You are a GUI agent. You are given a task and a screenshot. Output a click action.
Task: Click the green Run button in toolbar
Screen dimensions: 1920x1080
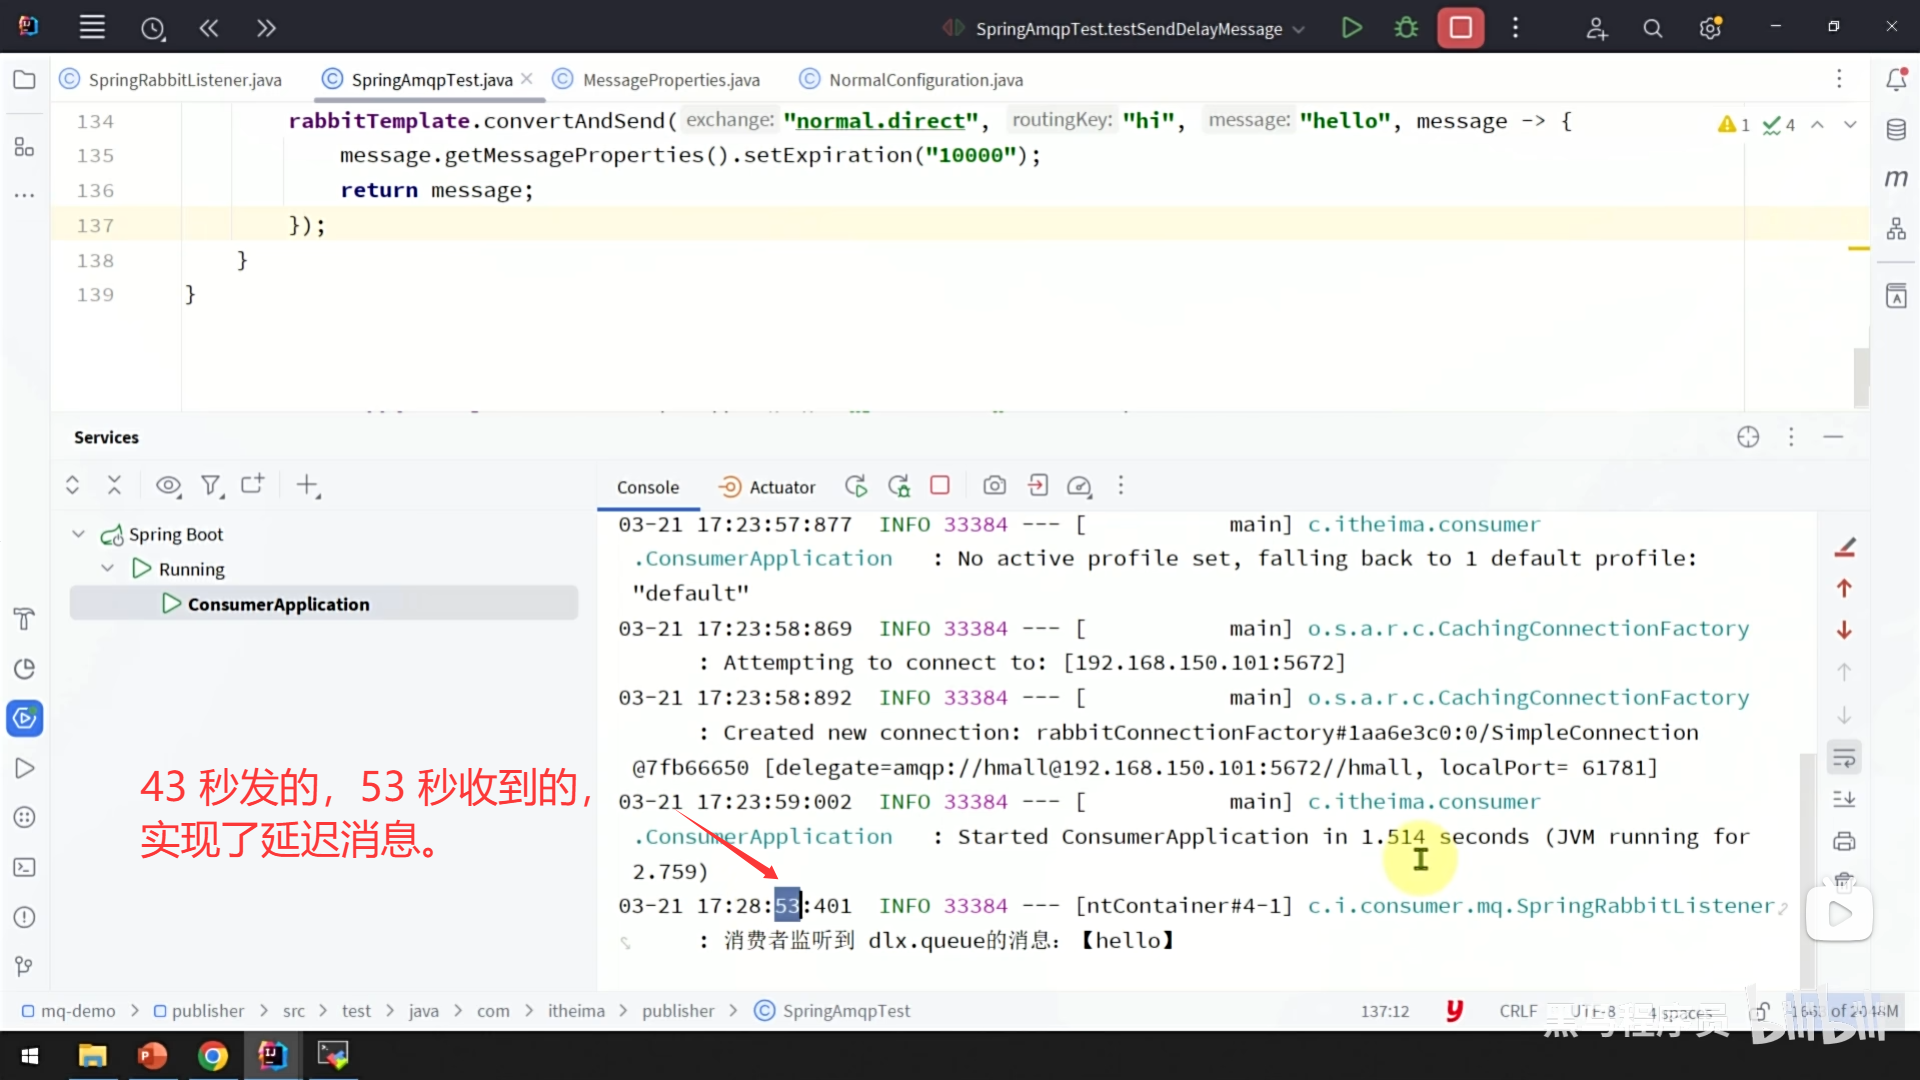click(x=1351, y=28)
